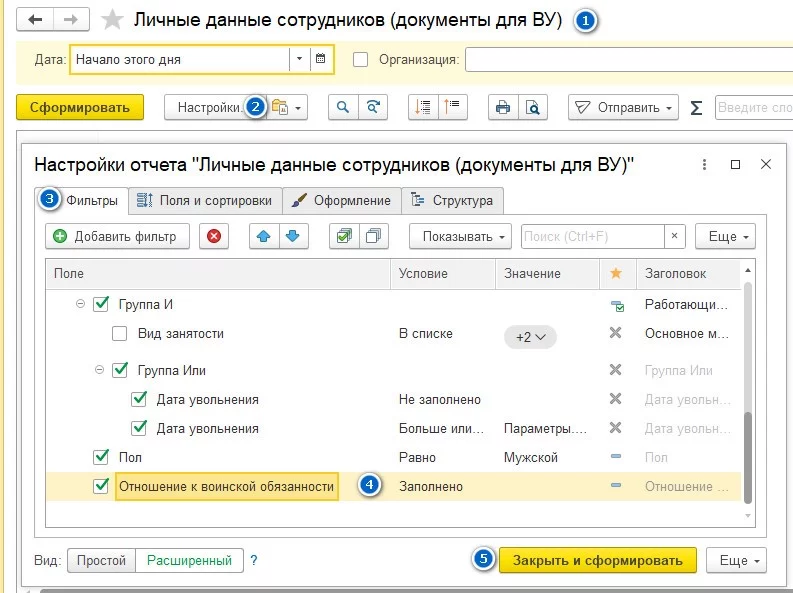Click the Поле column header
793x593 pixels.
coord(218,273)
